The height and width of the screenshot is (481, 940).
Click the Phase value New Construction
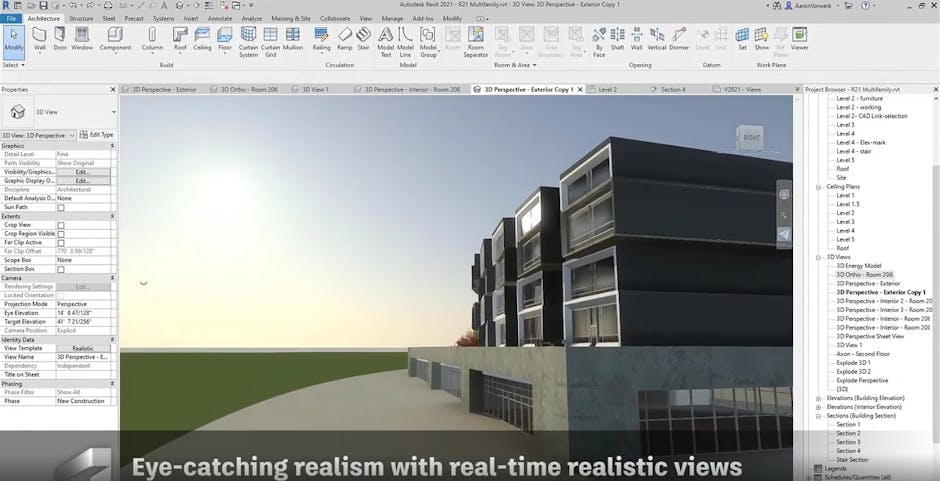[83, 401]
